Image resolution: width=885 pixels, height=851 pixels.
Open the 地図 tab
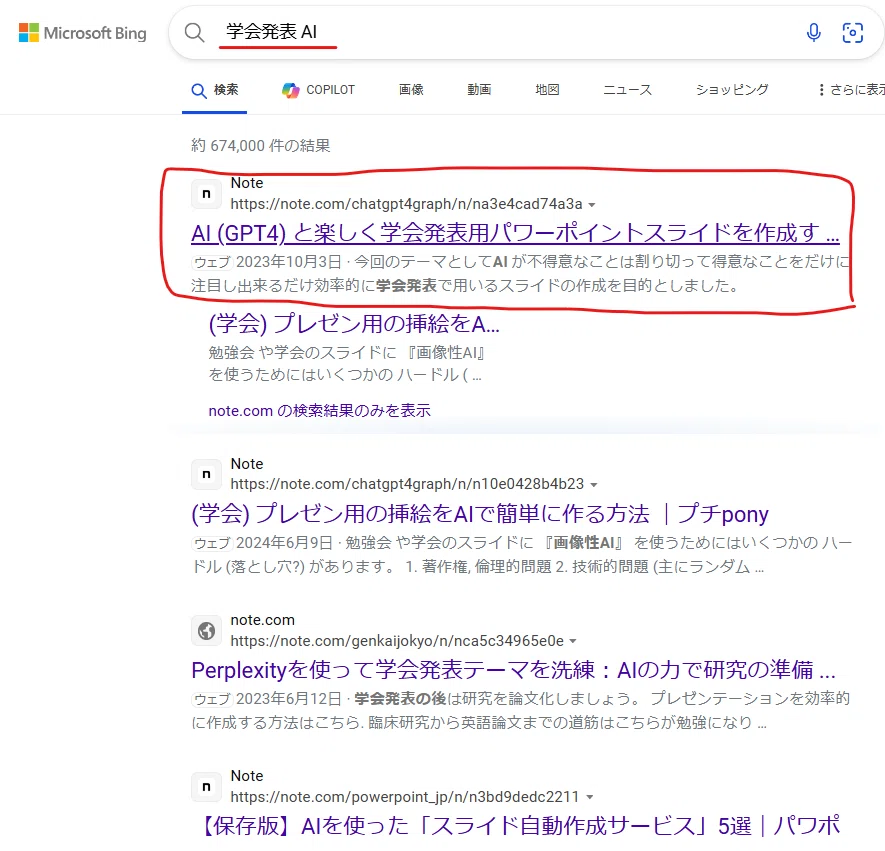(547, 90)
